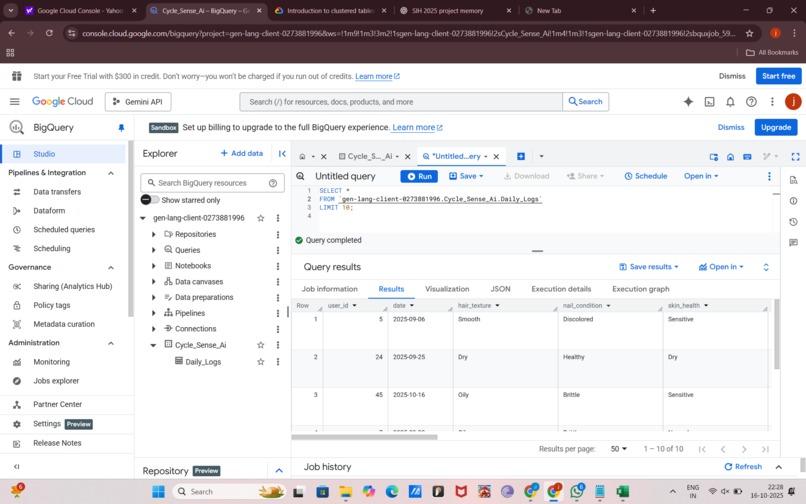Screen dimensions: 806x504
Task: Open the home tab icon
Action: pos(302,156)
